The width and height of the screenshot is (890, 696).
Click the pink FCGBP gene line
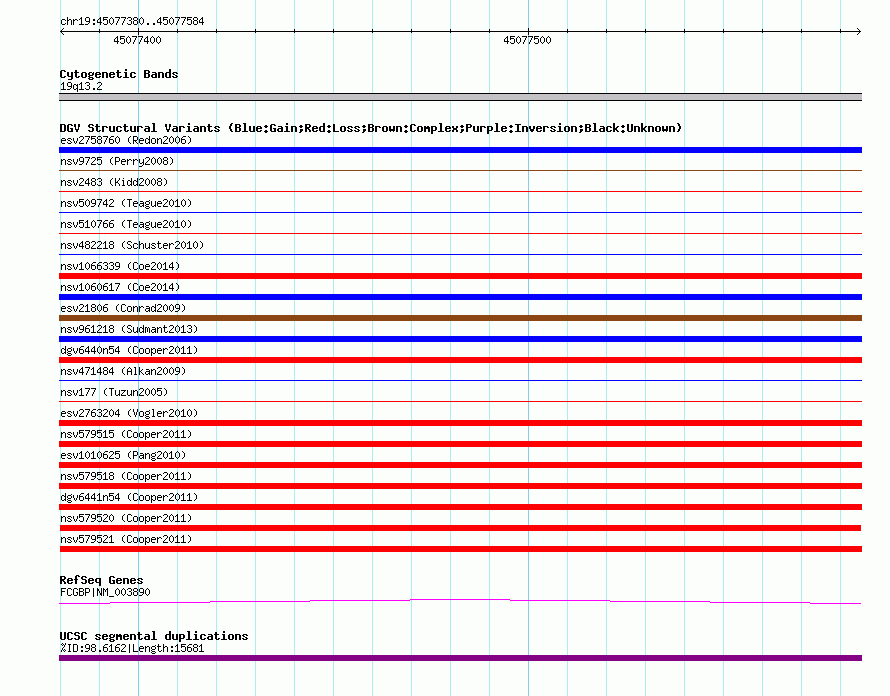click(460, 601)
